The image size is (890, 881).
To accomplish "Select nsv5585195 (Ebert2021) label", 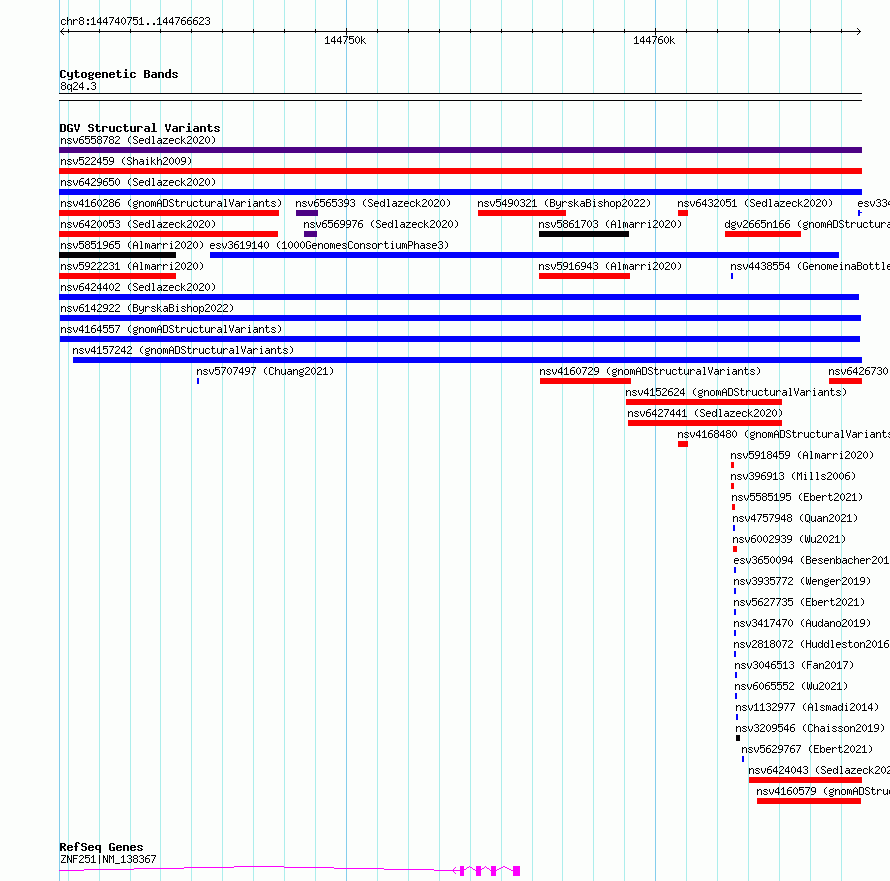I will tap(797, 497).
